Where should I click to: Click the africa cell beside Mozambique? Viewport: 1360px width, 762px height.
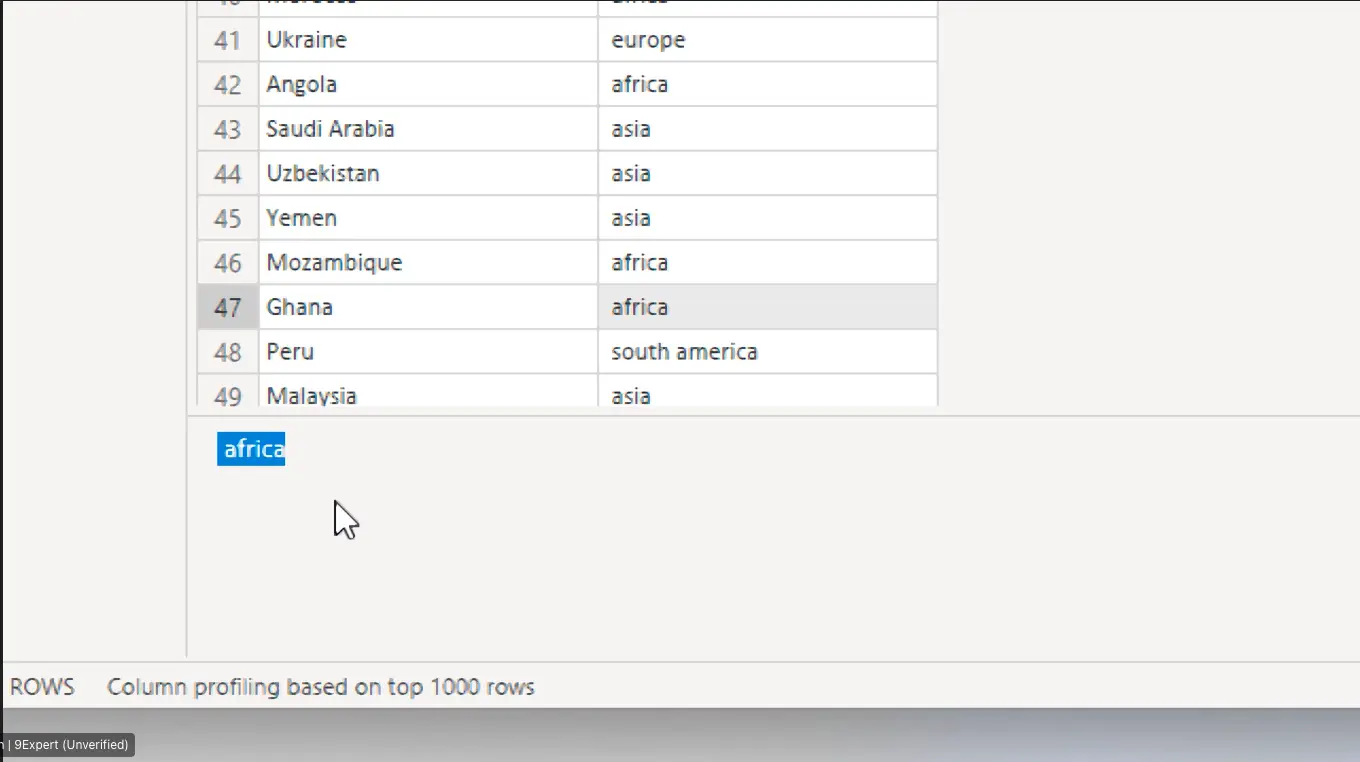coord(767,262)
